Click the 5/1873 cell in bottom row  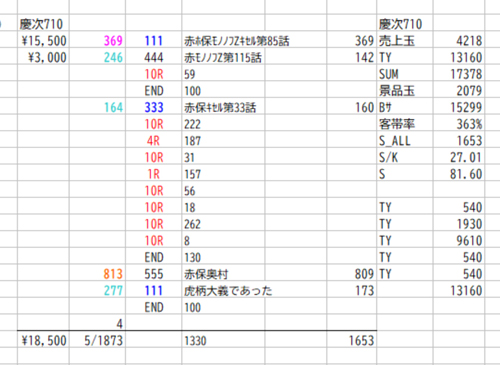point(97,341)
